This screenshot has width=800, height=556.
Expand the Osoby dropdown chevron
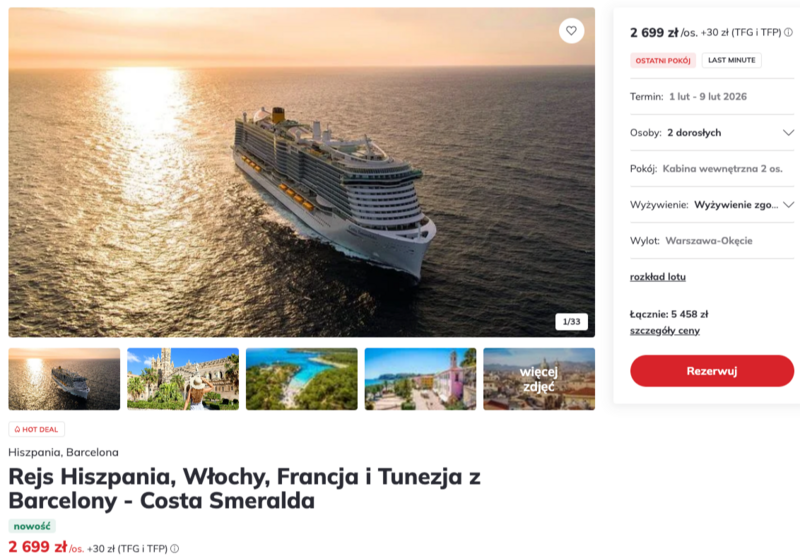tap(788, 132)
